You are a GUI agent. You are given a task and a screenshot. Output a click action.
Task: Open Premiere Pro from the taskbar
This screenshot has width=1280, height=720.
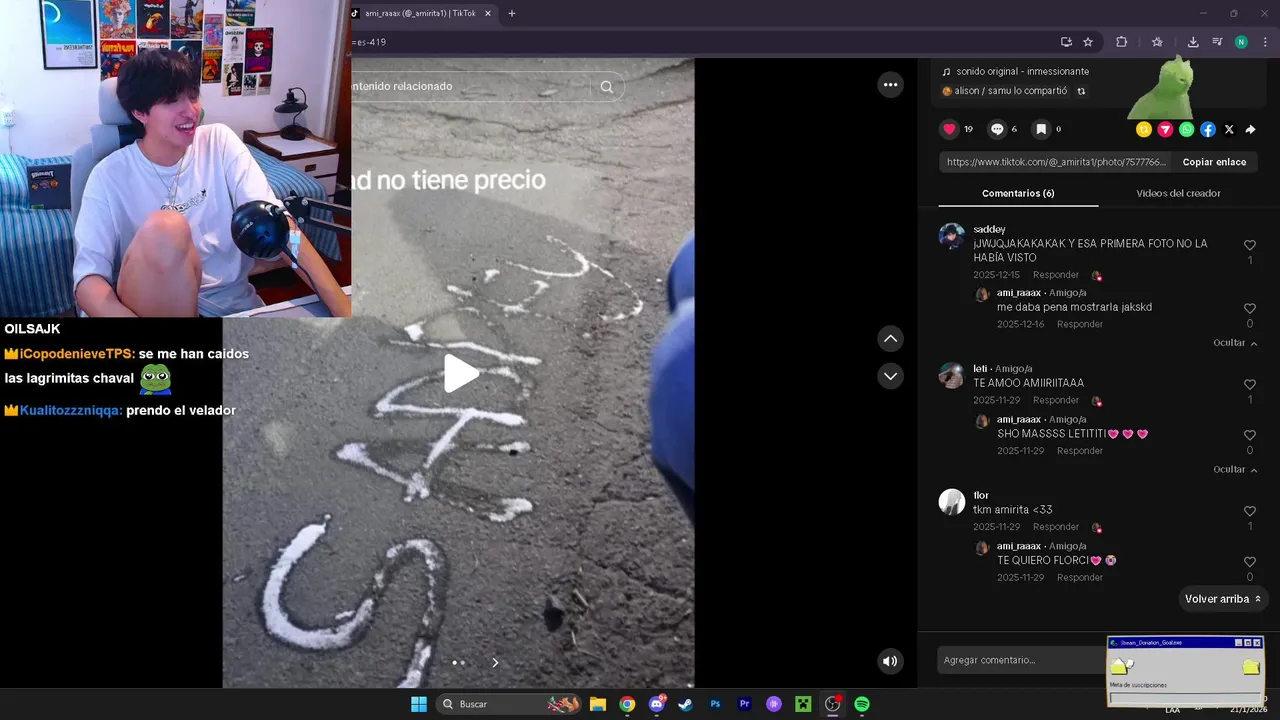[744, 704]
